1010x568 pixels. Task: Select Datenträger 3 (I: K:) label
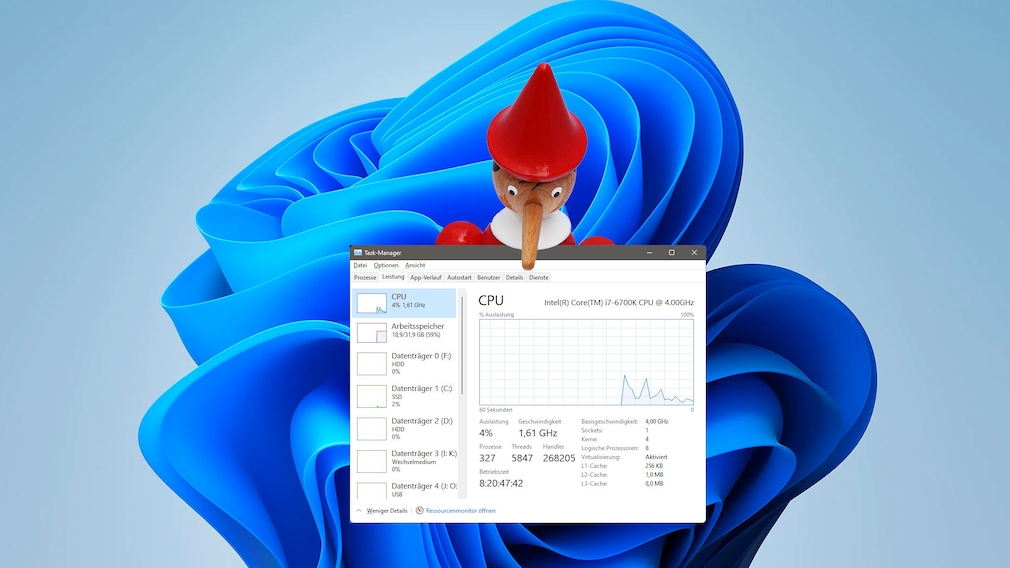point(424,453)
